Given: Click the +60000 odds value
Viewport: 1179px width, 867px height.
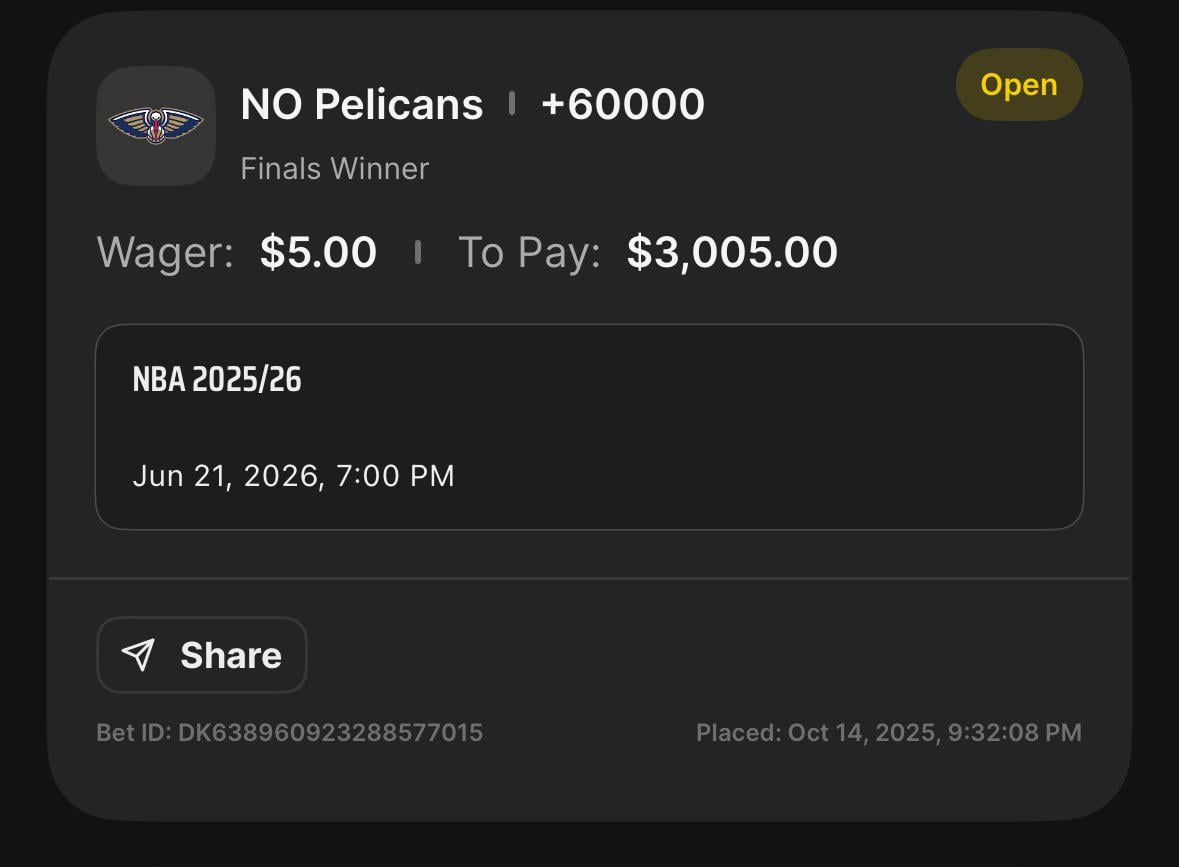Looking at the screenshot, I should tap(622, 104).
